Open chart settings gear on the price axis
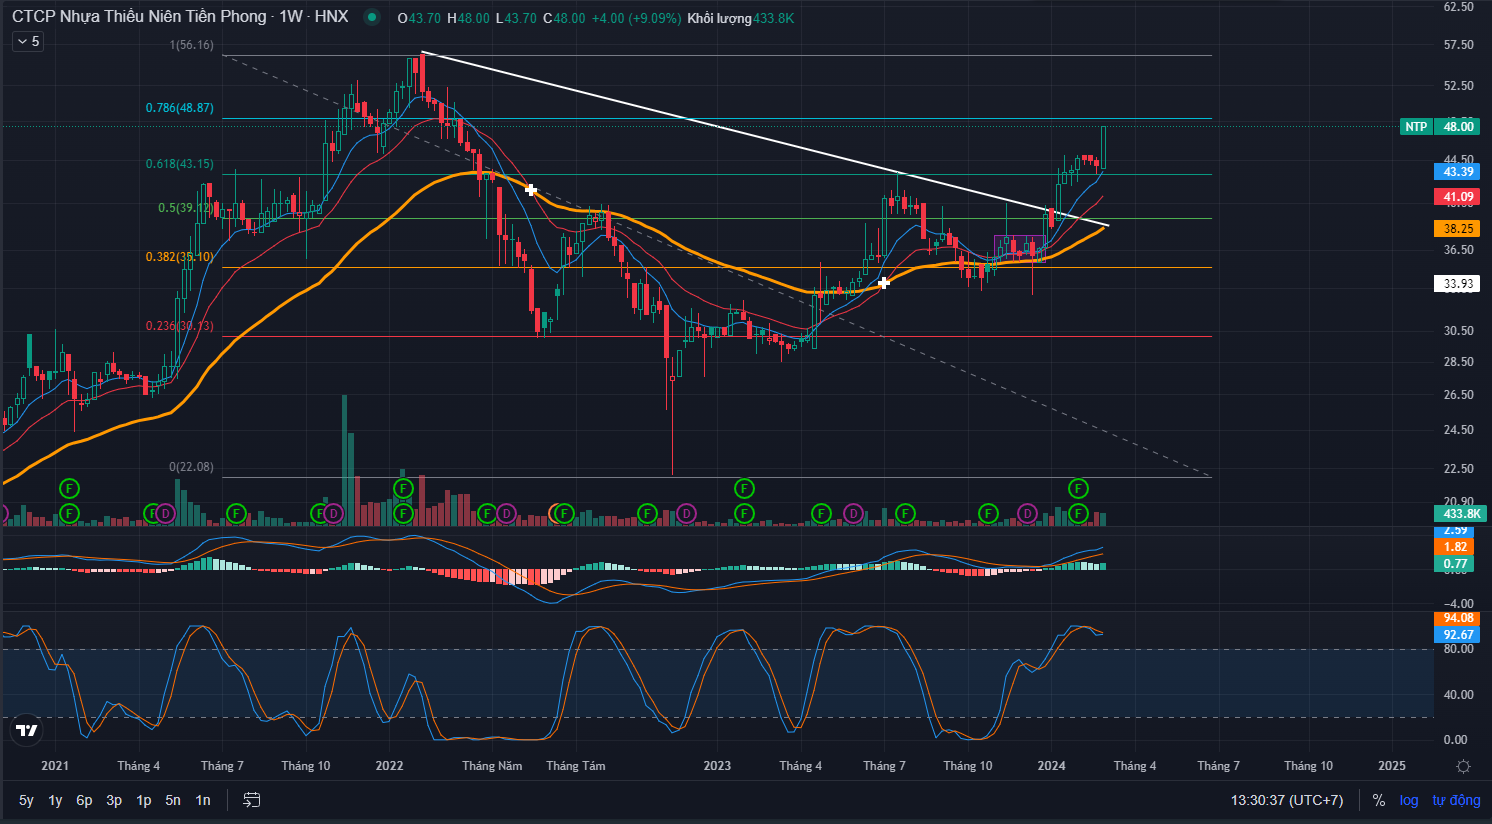Image resolution: width=1492 pixels, height=824 pixels. click(x=1463, y=766)
